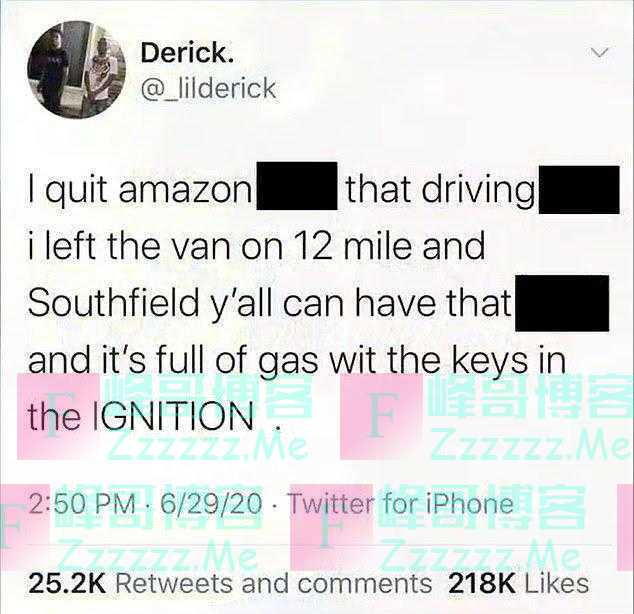Screen dimensions: 634x614
Task: Click the 'I quit amazon' text
Action: [x=140, y=190]
